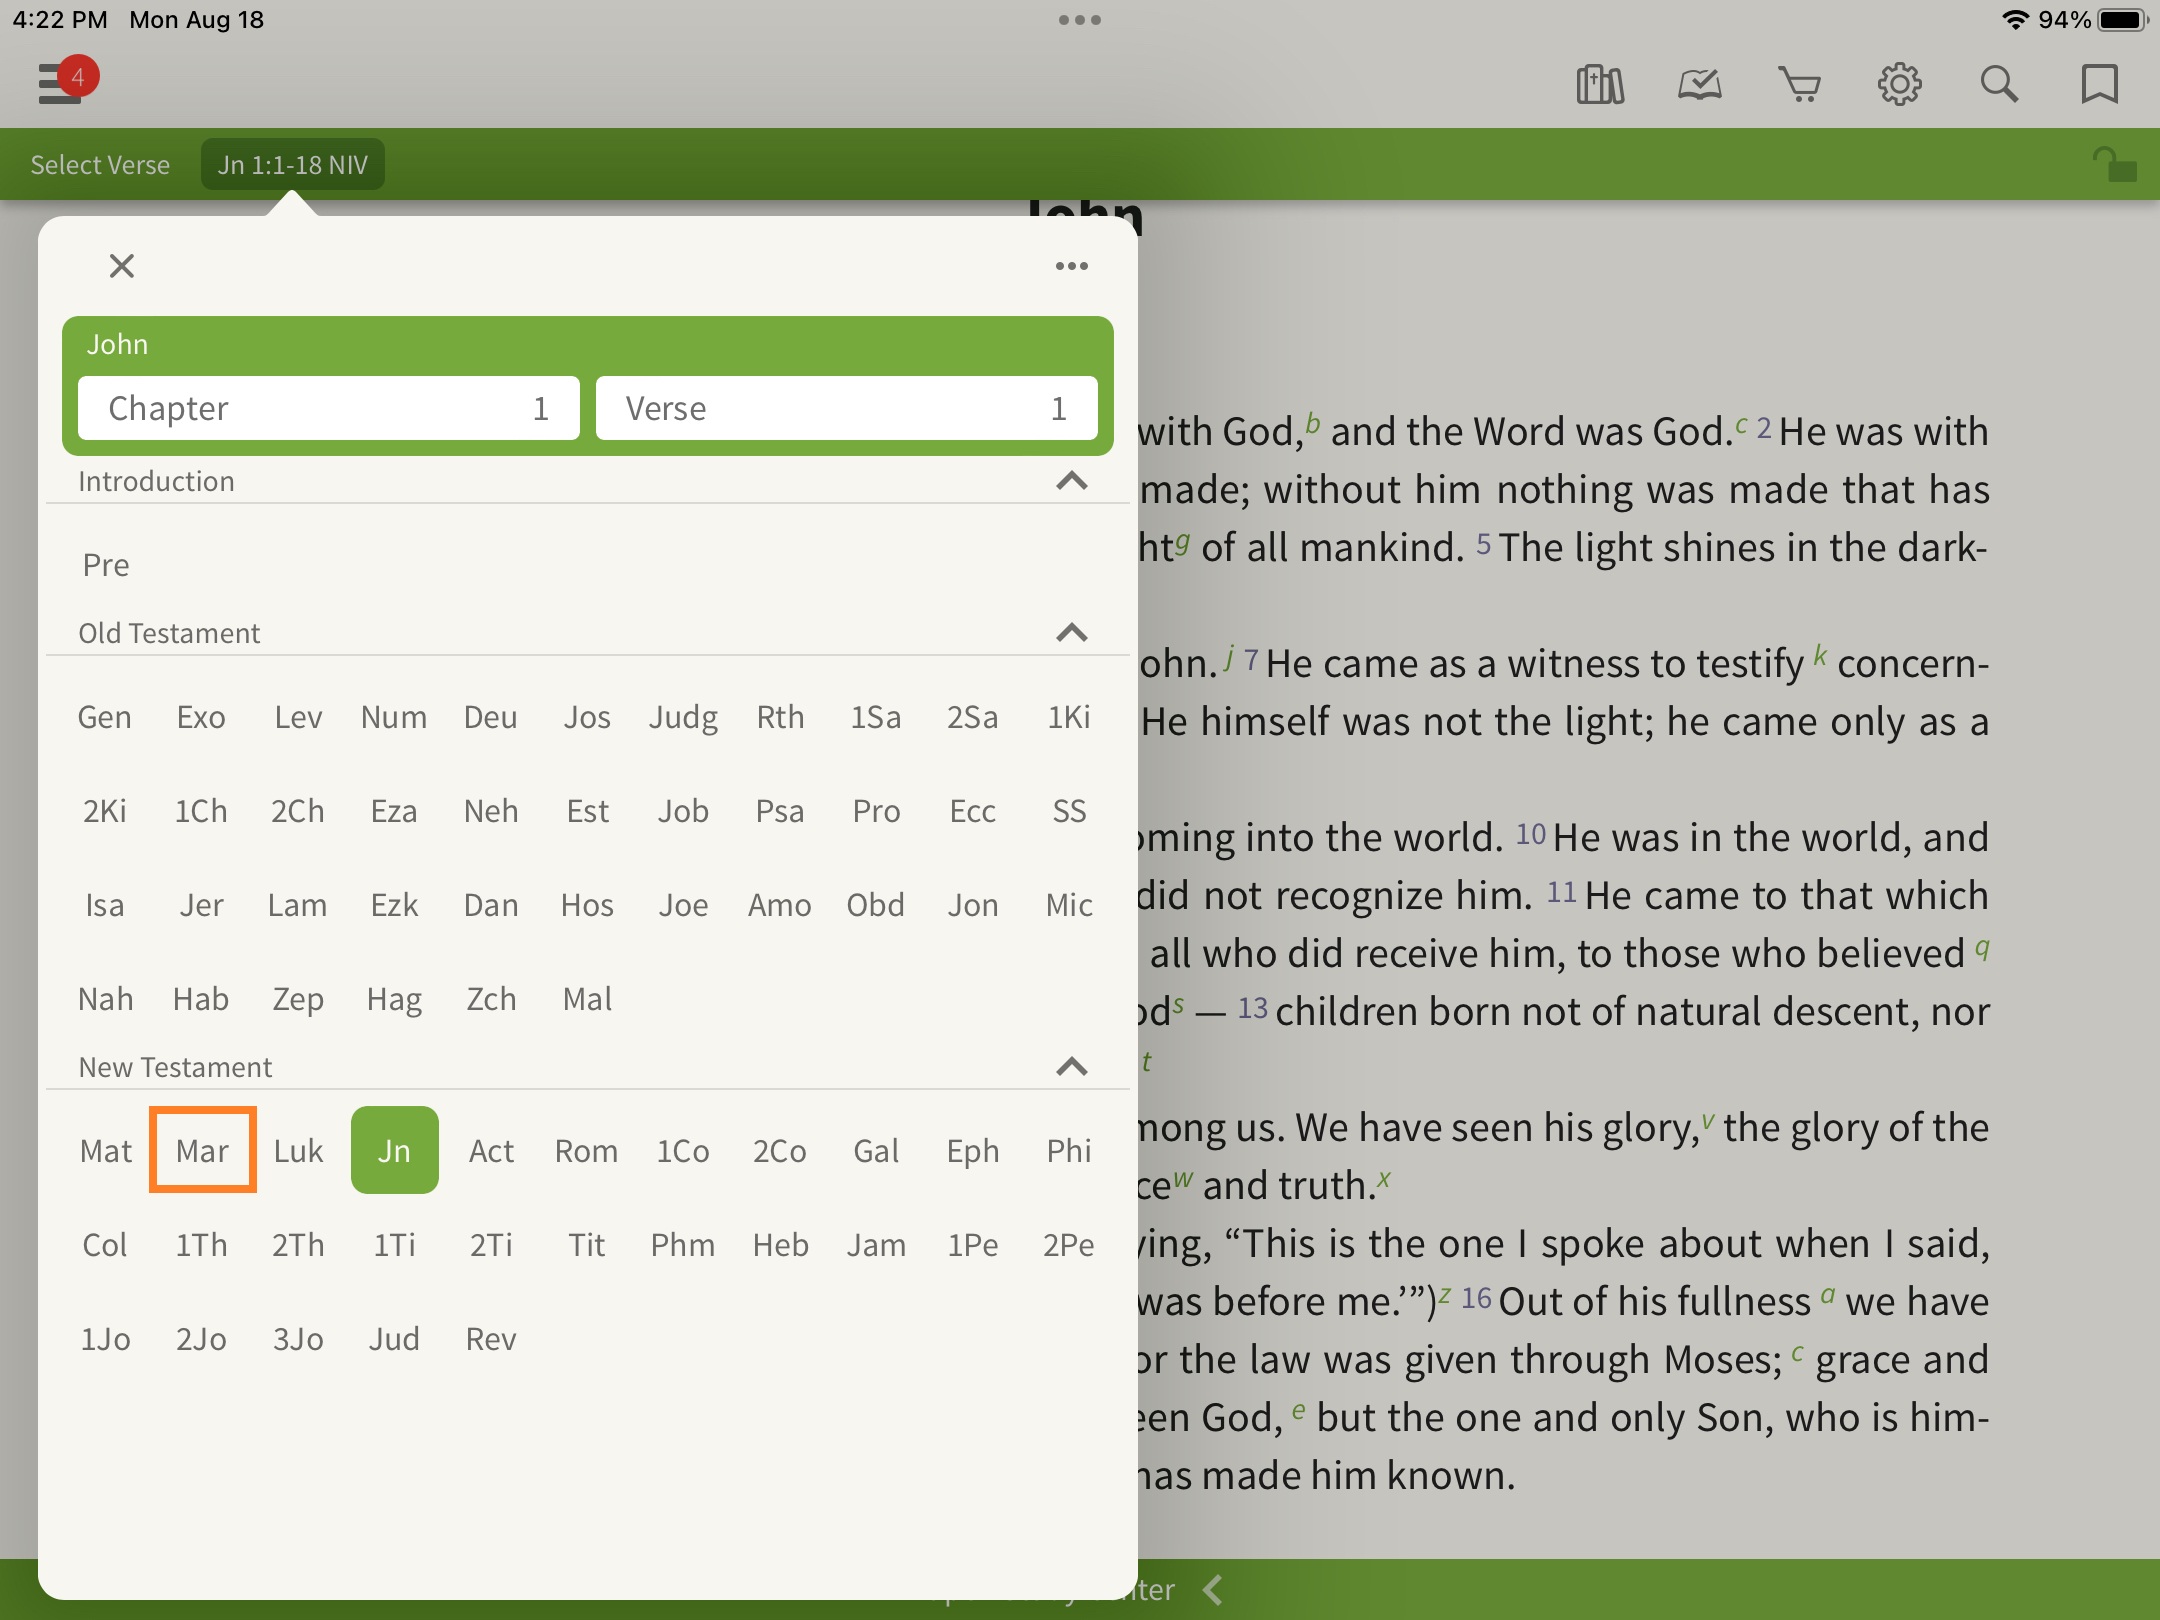Viewport: 2160px width, 1620px height.
Task: Toggle the sync lock icon
Action: (x=2114, y=165)
